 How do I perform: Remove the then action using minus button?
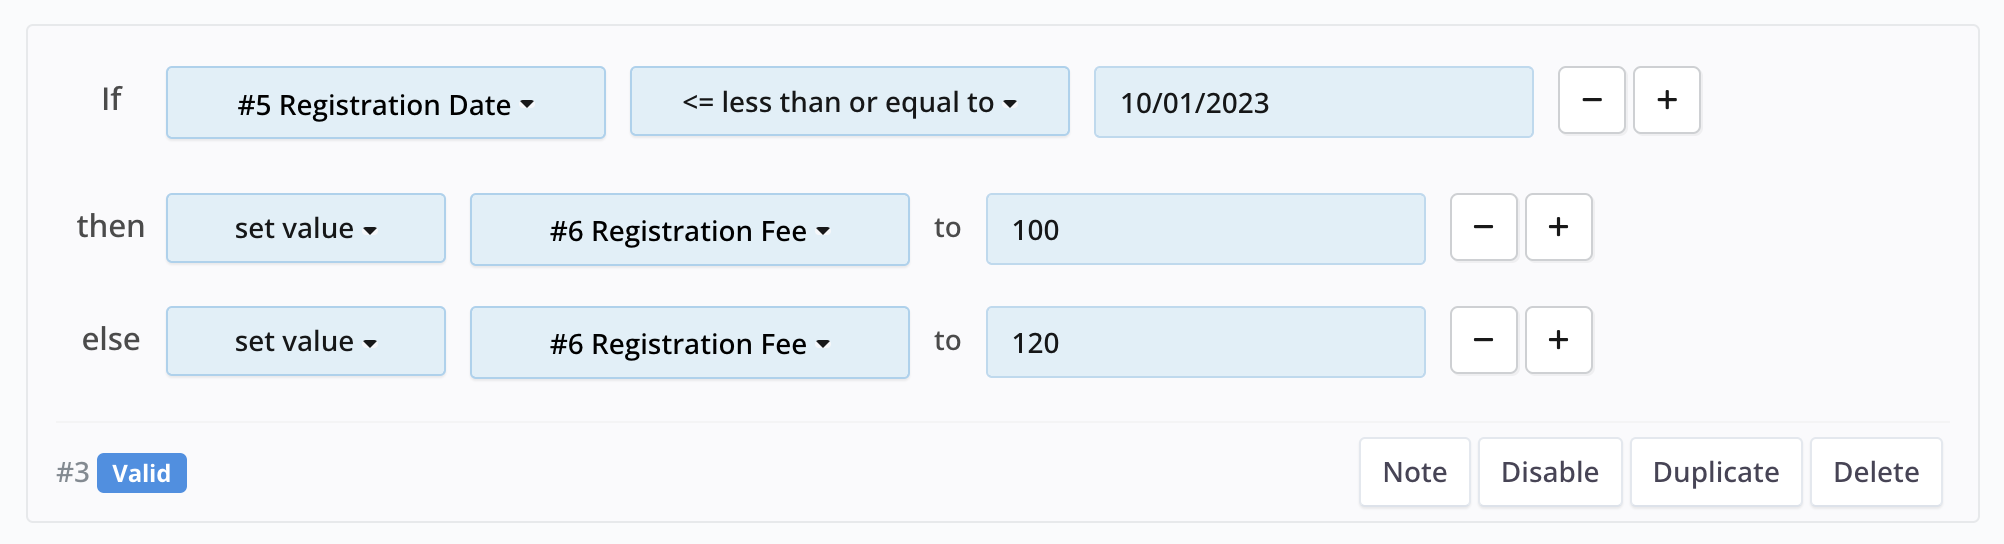point(1483,227)
